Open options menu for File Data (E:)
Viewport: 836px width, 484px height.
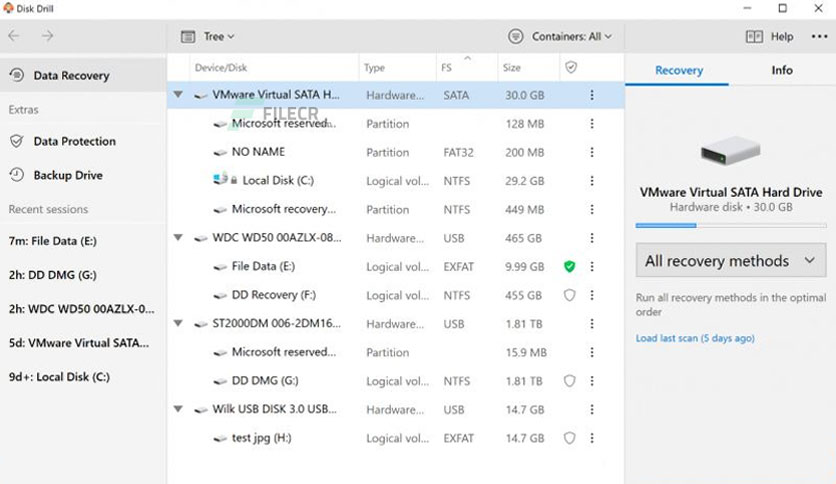tap(592, 267)
